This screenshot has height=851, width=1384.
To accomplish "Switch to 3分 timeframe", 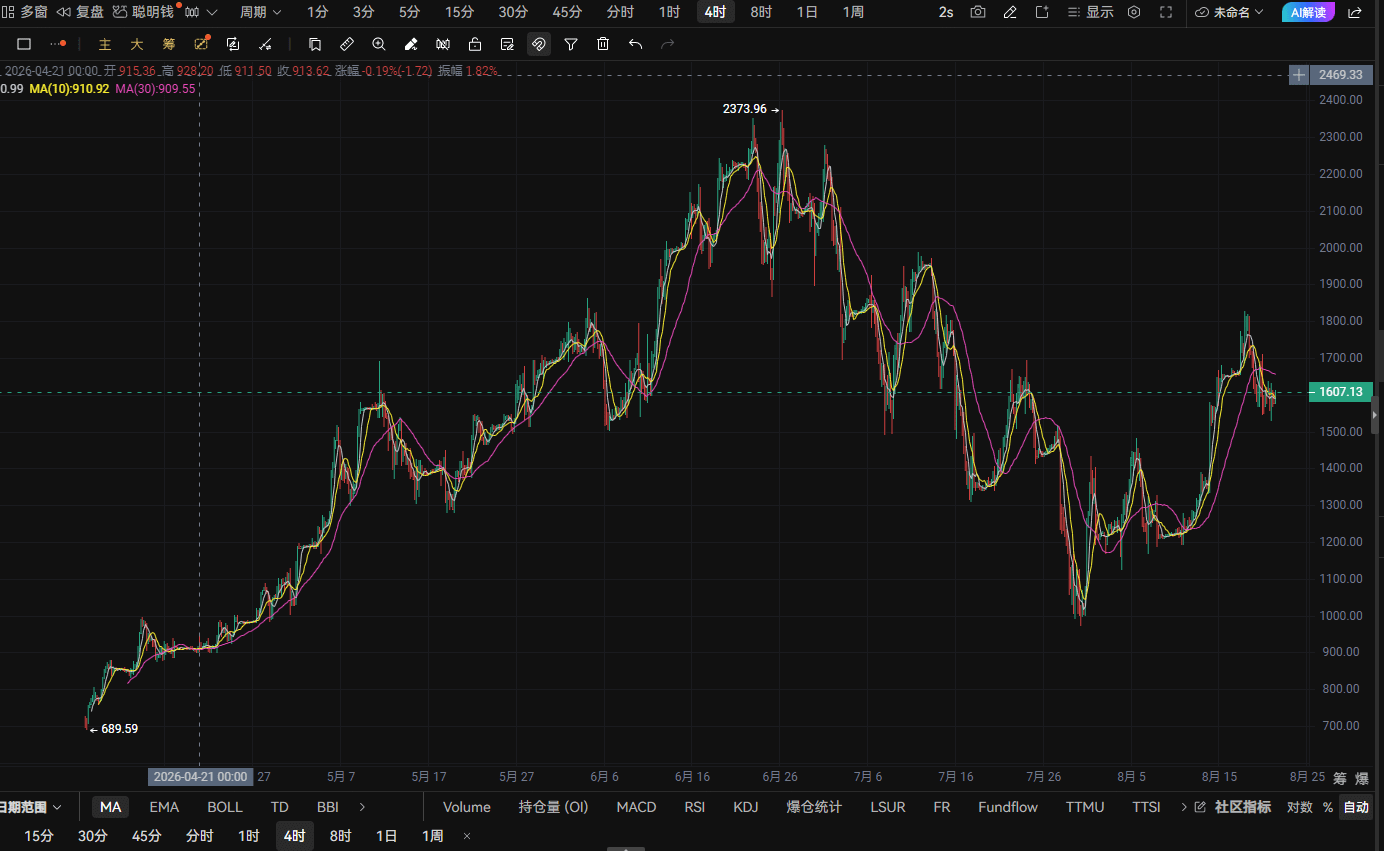I will pos(363,12).
